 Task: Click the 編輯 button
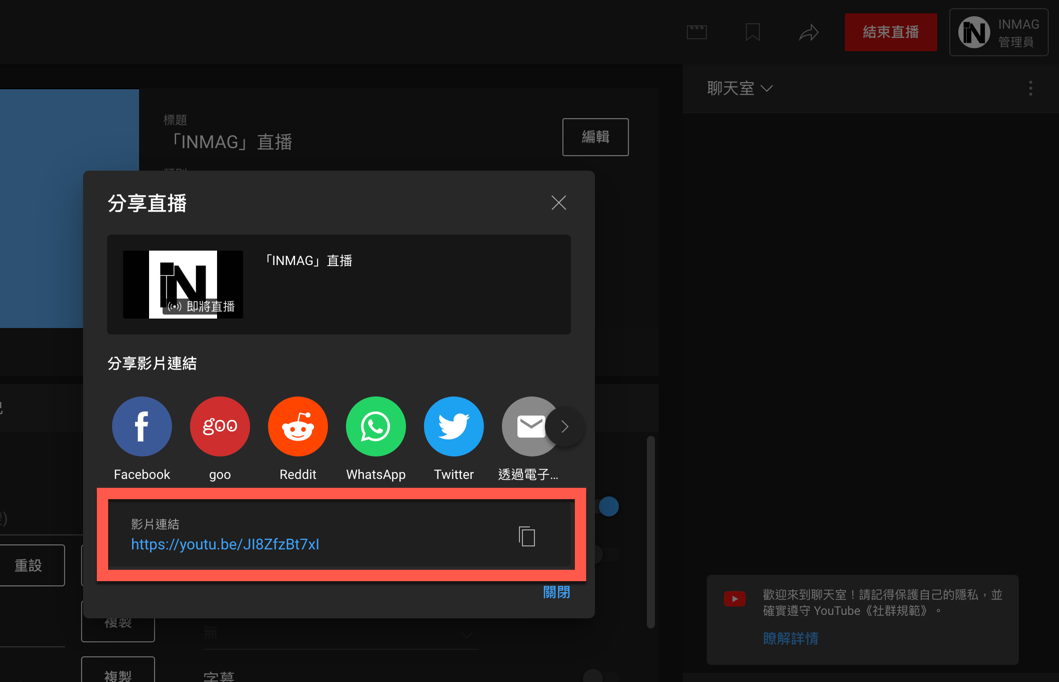pyautogui.click(x=596, y=137)
